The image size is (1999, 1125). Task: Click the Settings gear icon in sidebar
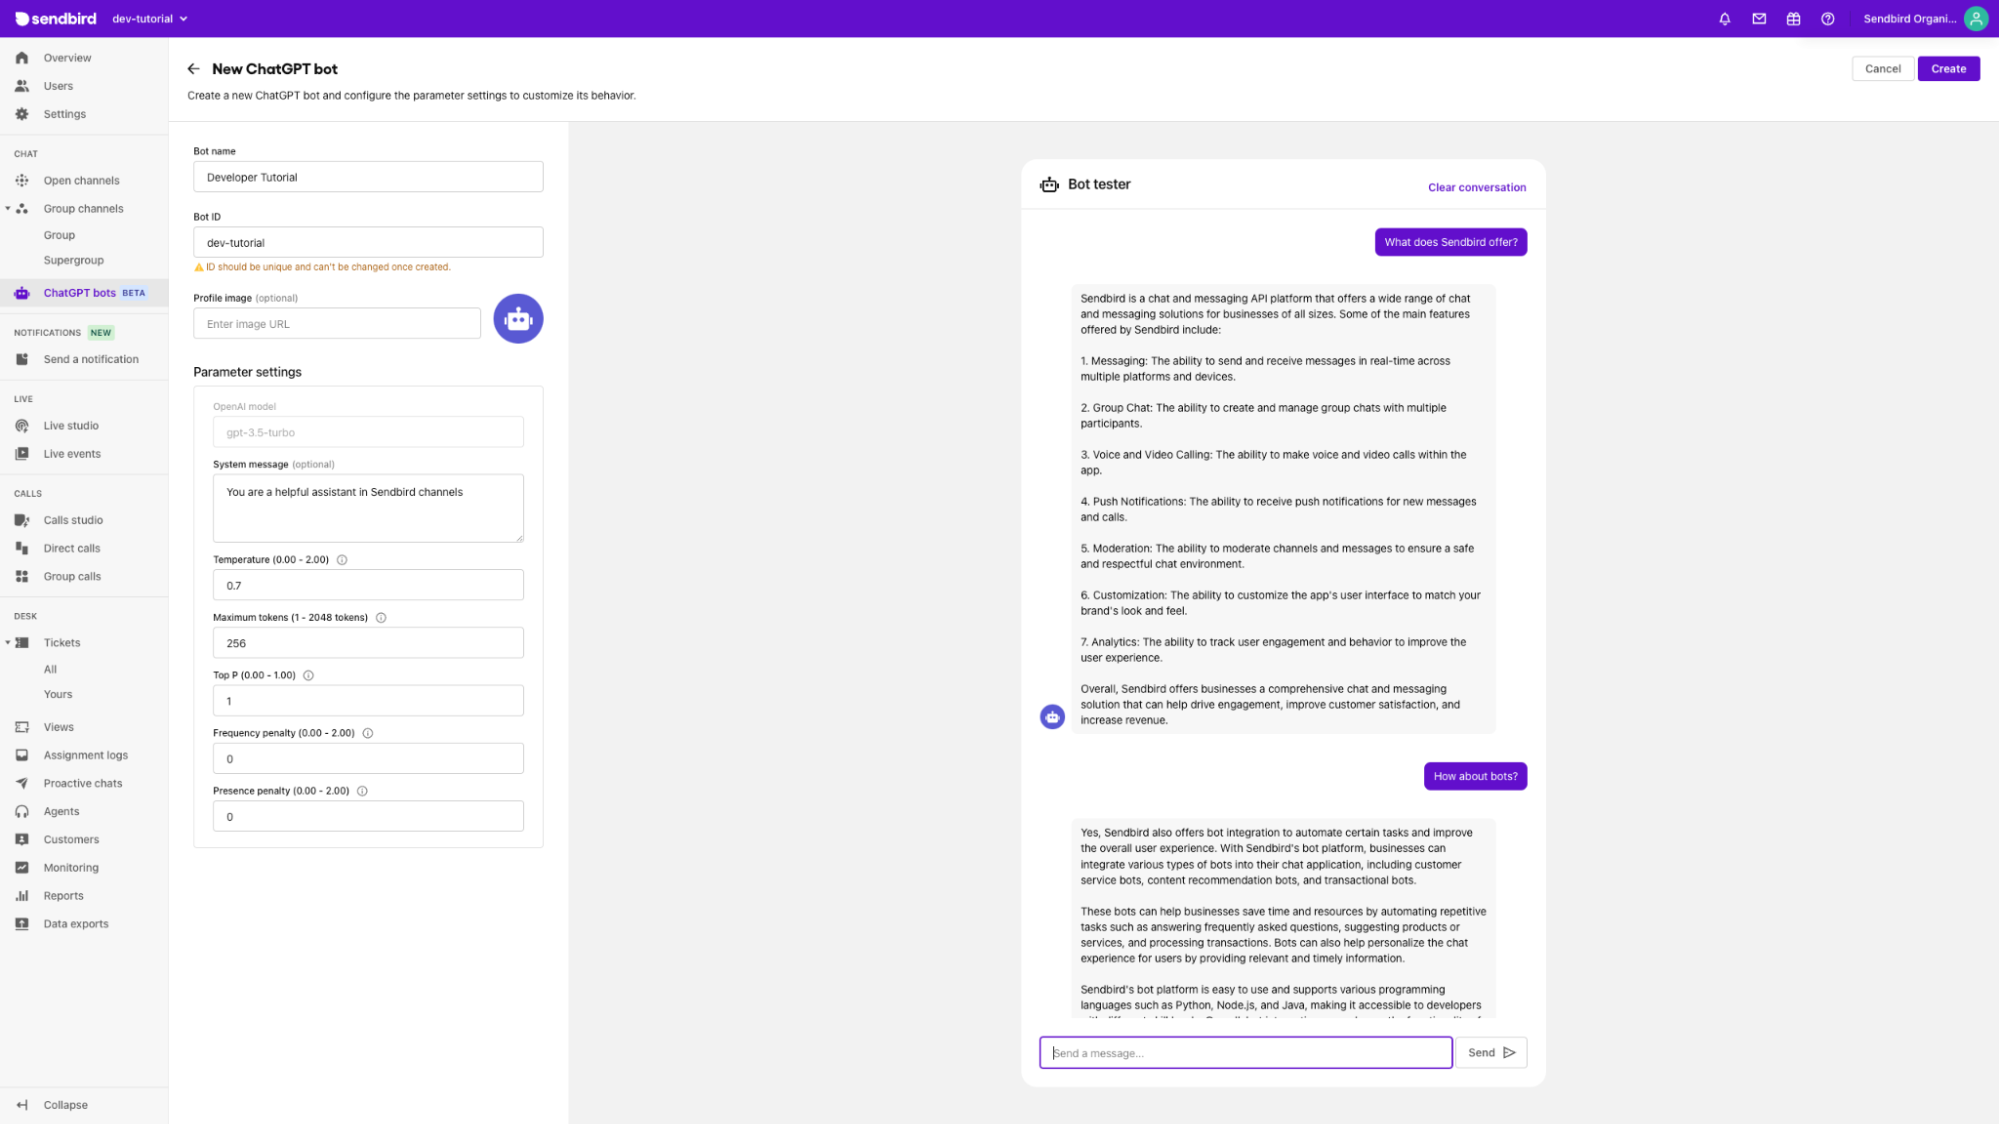click(22, 114)
